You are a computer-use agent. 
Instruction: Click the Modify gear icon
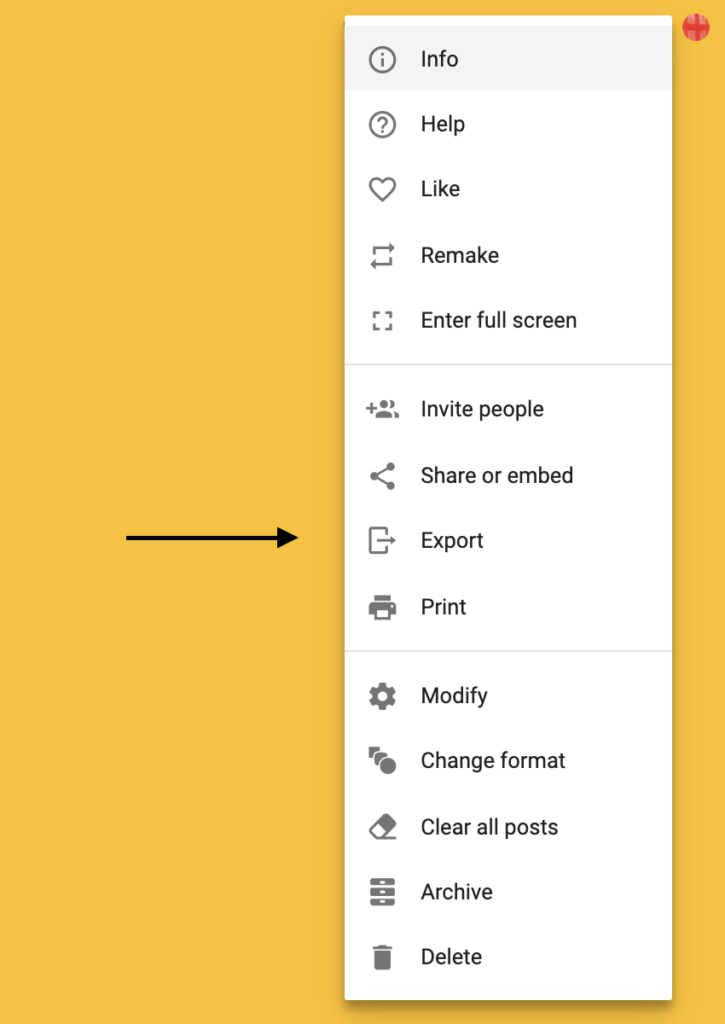[382, 696]
